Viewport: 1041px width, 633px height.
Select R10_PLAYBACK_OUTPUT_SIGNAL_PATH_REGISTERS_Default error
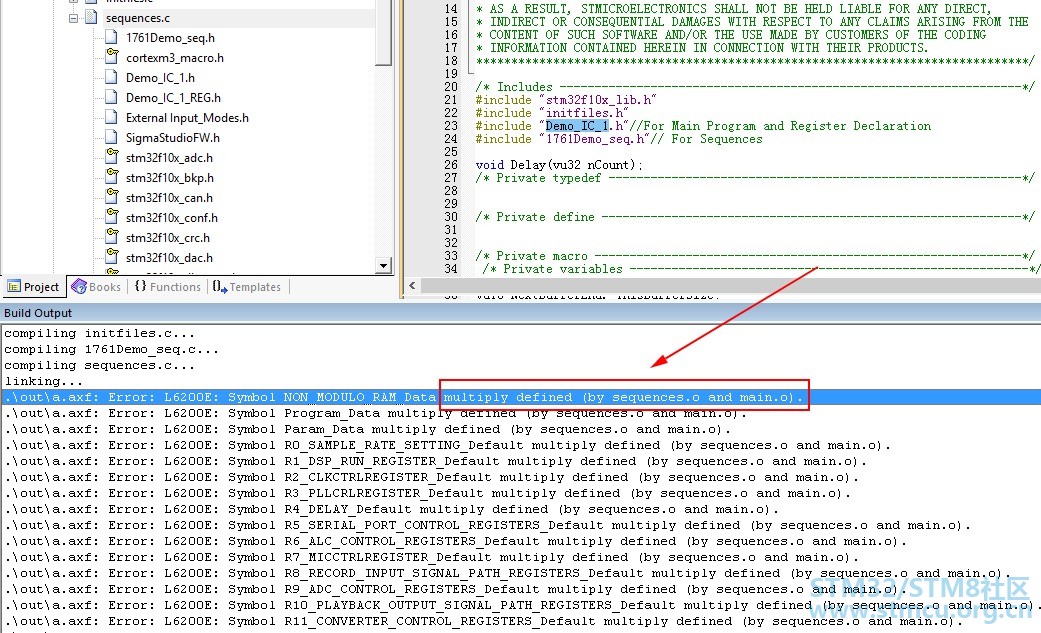(520, 604)
